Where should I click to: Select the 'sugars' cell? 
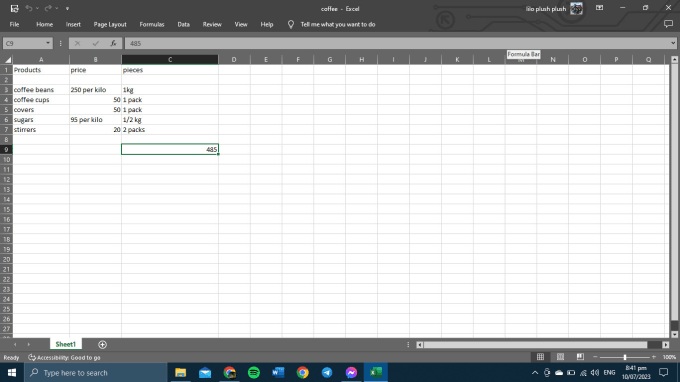pos(41,120)
